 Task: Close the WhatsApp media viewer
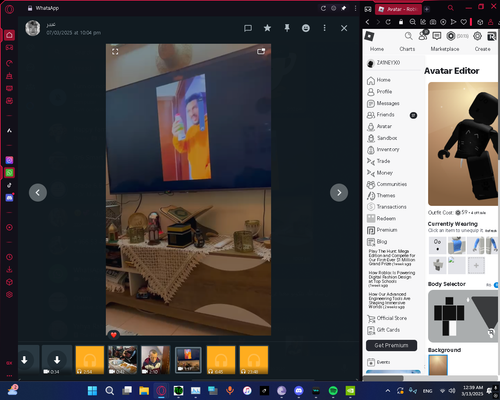344,28
